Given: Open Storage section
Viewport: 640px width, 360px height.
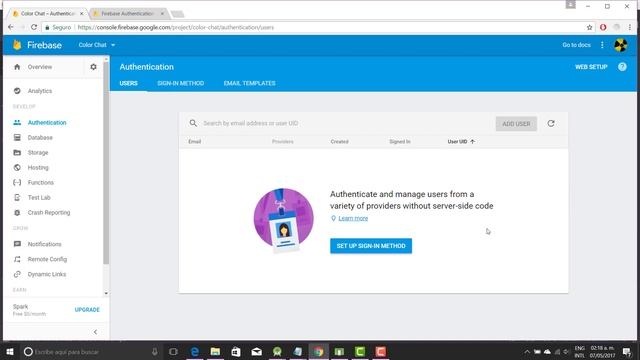Looking at the screenshot, I should pyautogui.click(x=38, y=153).
